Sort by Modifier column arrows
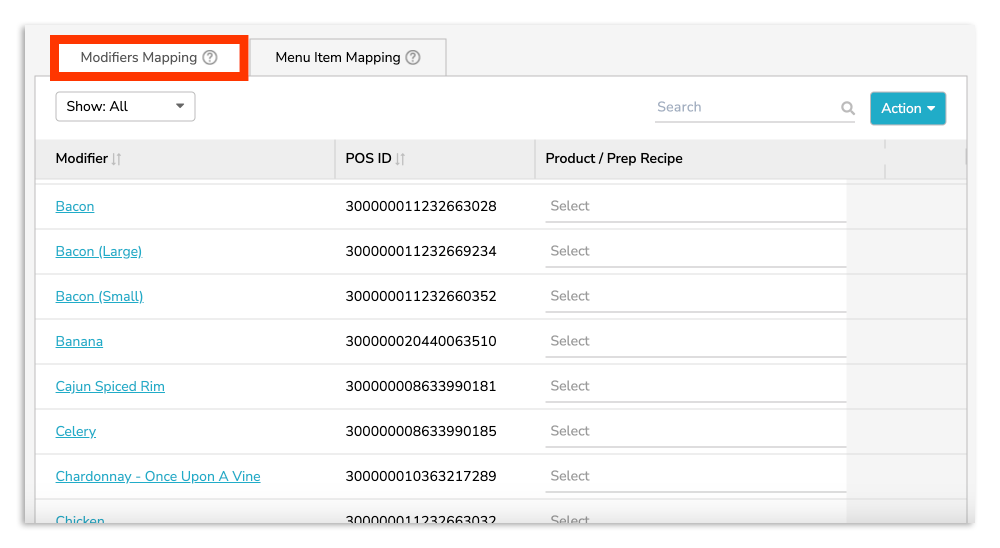1000x548 pixels. pyautogui.click(x=117, y=159)
